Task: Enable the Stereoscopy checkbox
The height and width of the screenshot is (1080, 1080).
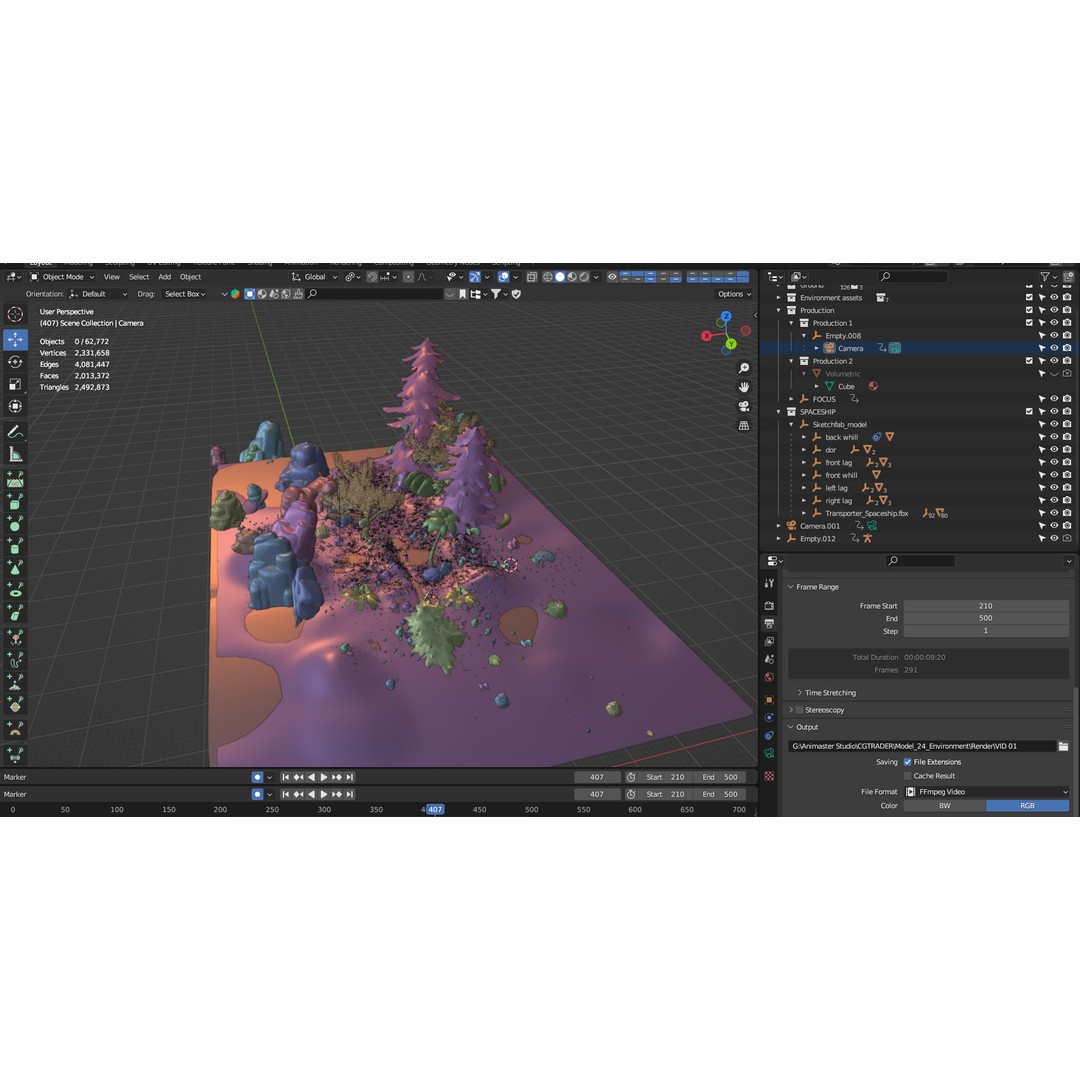Action: [800, 709]
